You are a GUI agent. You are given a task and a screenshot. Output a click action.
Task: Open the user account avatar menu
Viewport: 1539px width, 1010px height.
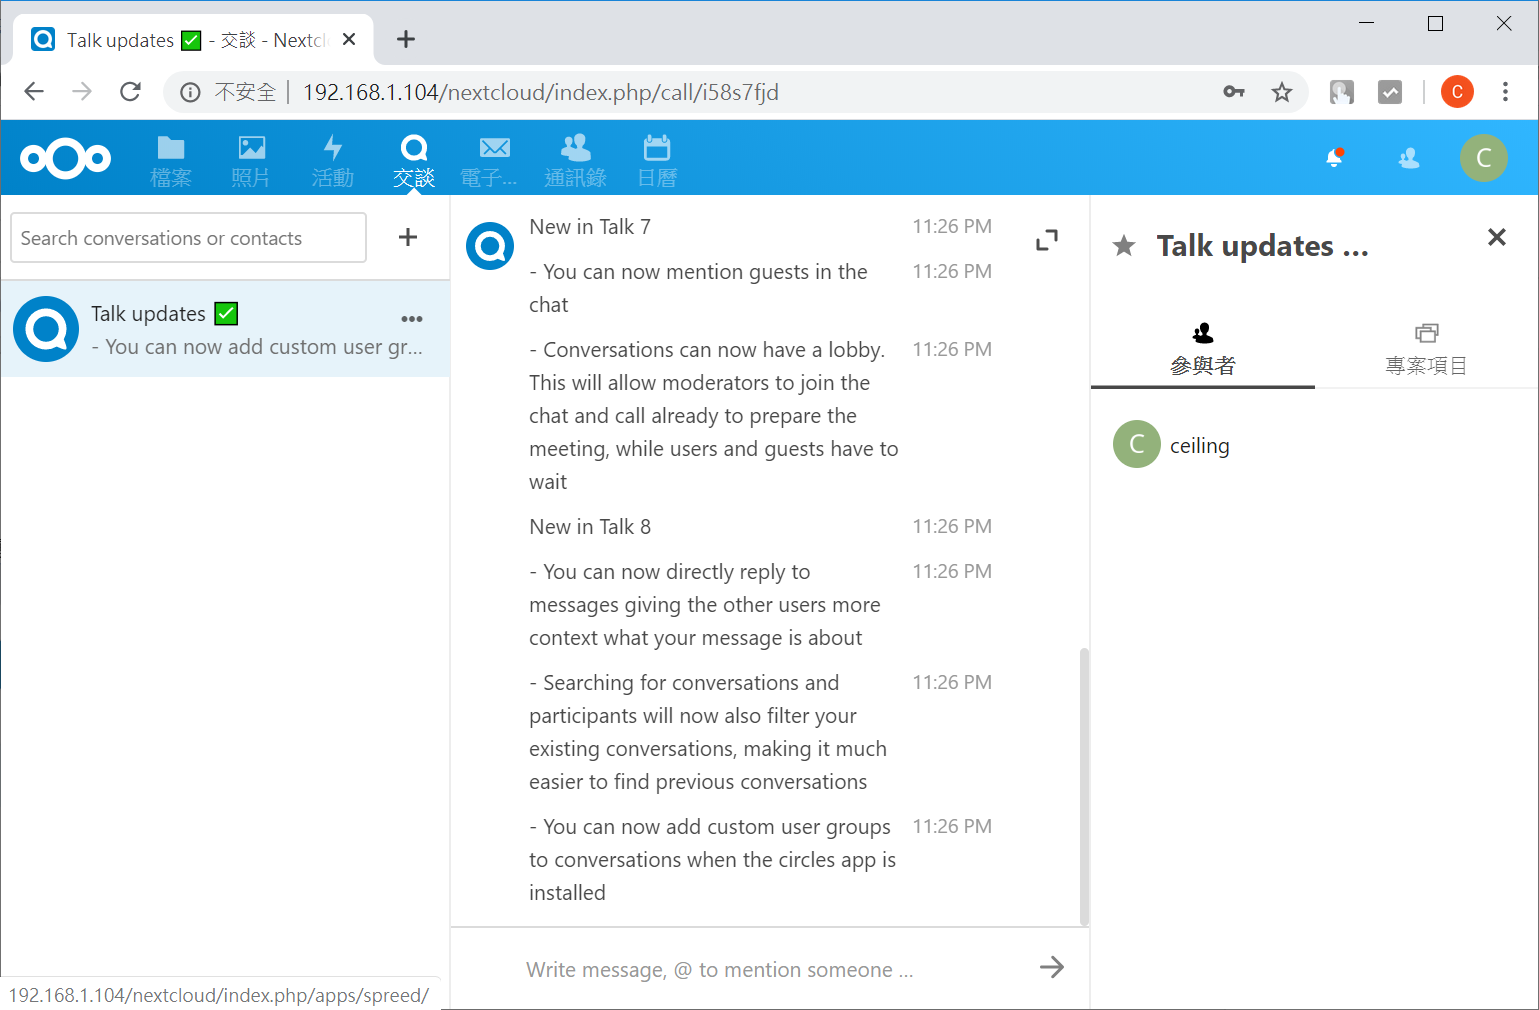pos(1484,158)
